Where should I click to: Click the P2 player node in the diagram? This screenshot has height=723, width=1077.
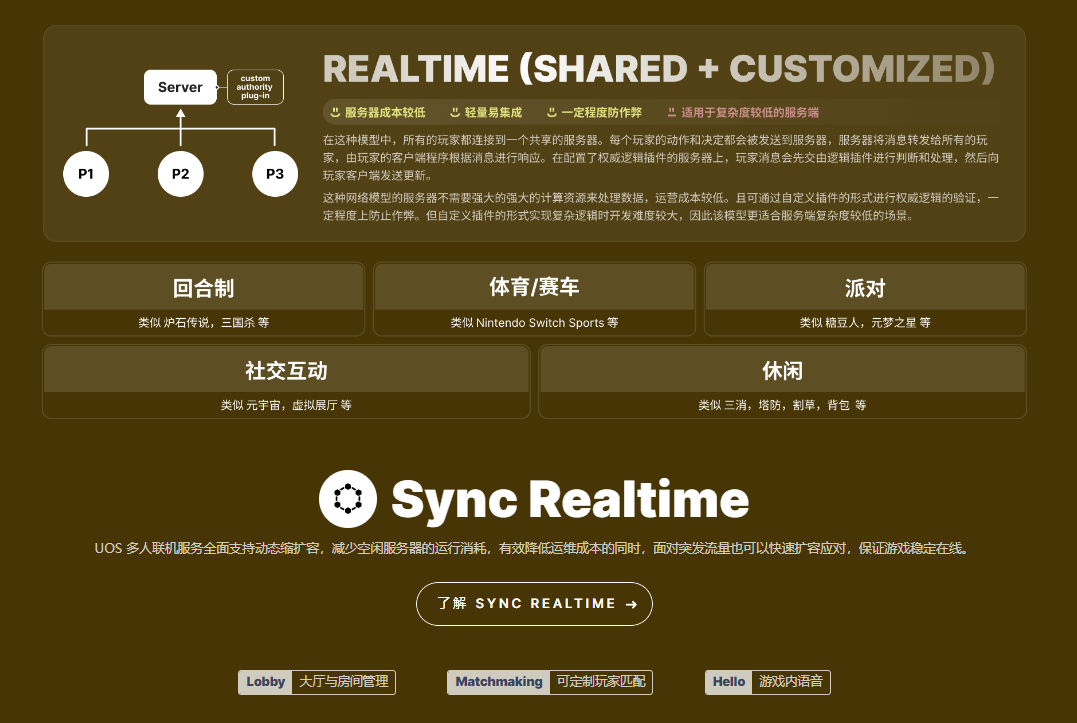181,174
